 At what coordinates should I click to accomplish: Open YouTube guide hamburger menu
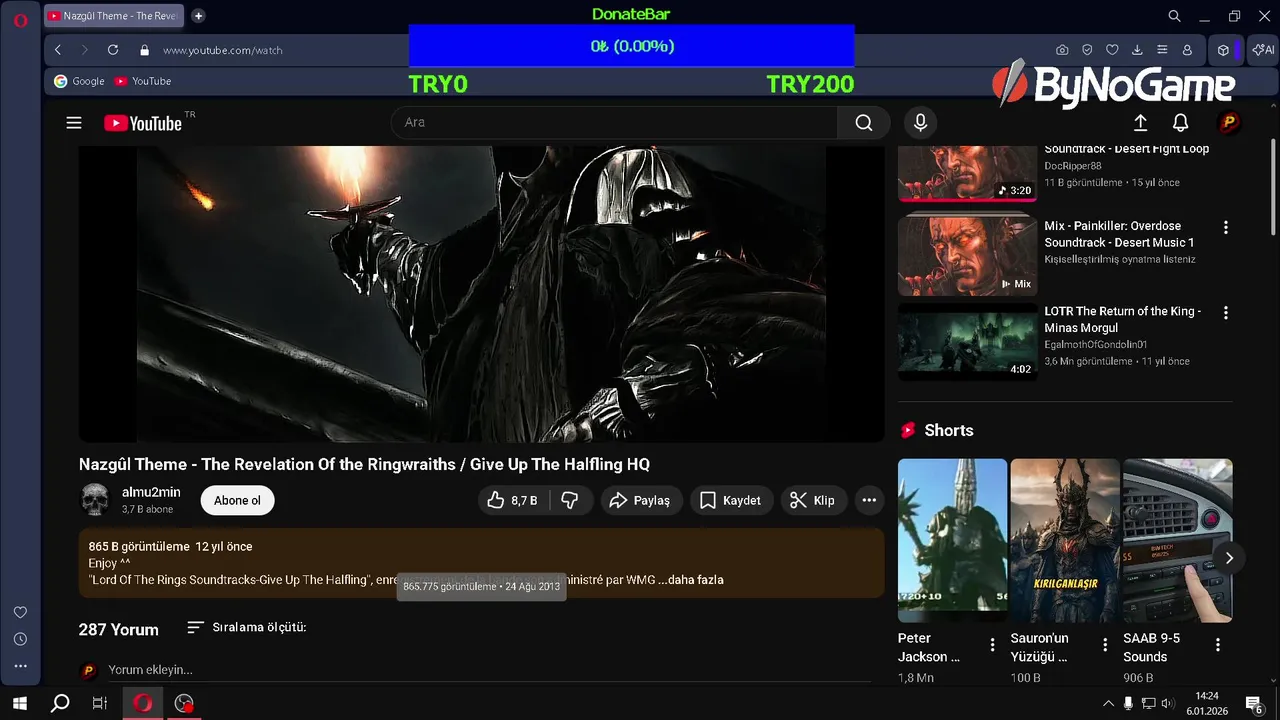click(x=74, y=123)
